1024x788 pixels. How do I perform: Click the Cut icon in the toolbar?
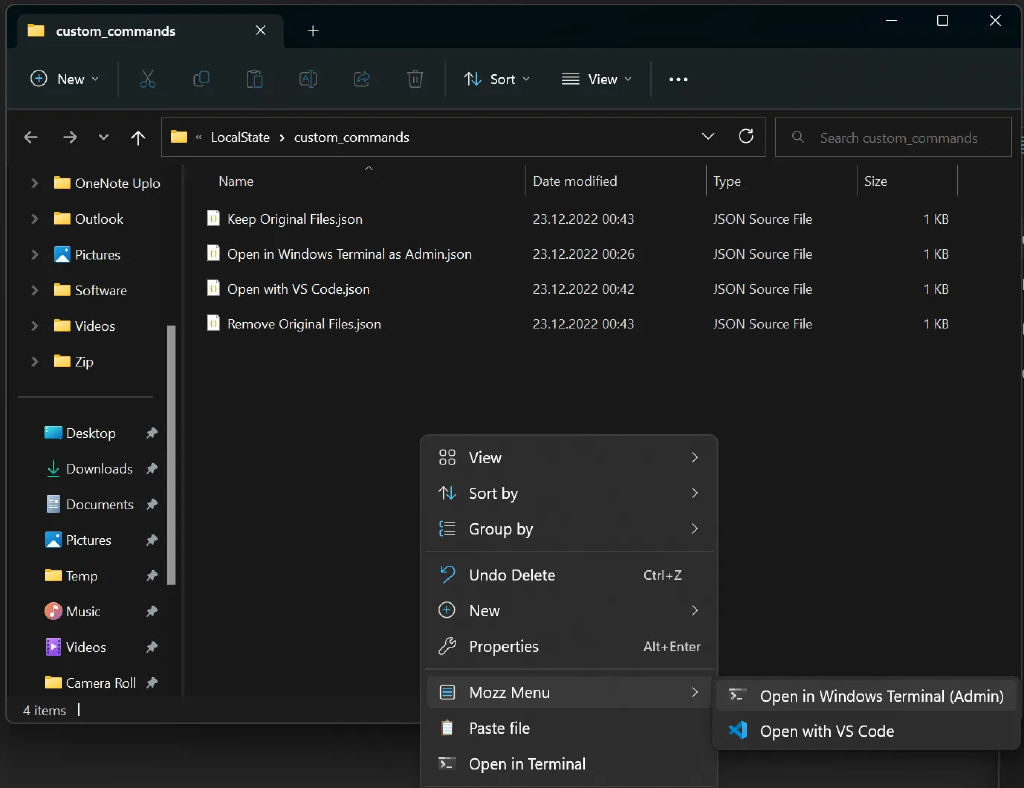(148, 79)
